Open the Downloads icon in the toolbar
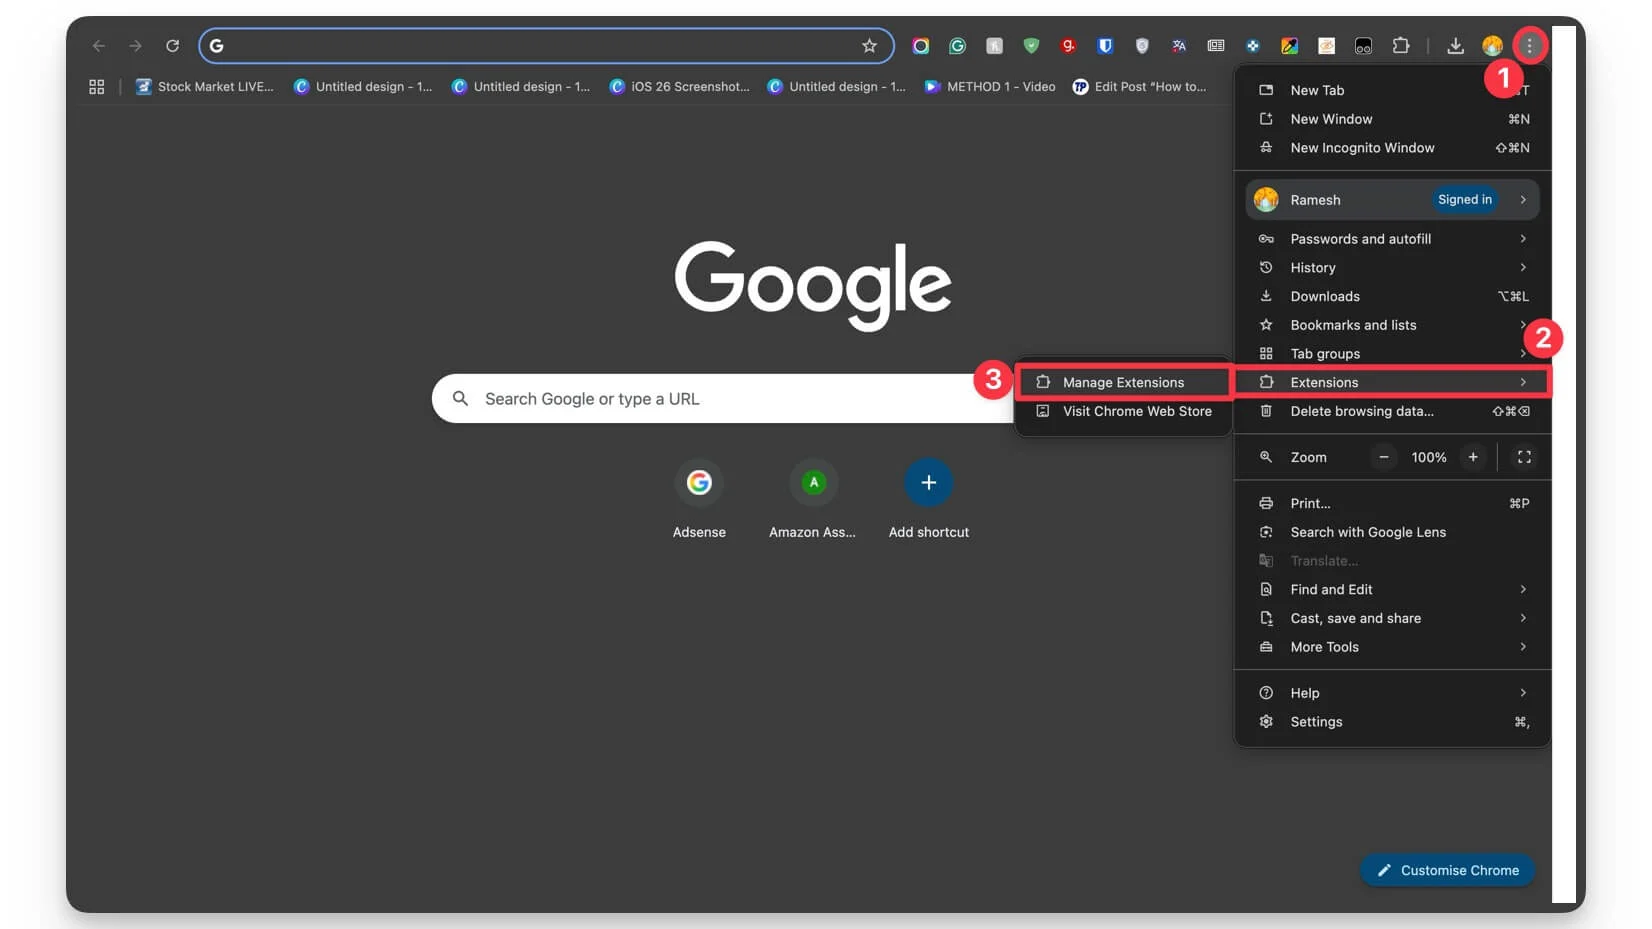The height and width of the screenshot is (929, 1652). pyautogui.click(x=1456, y=46)
